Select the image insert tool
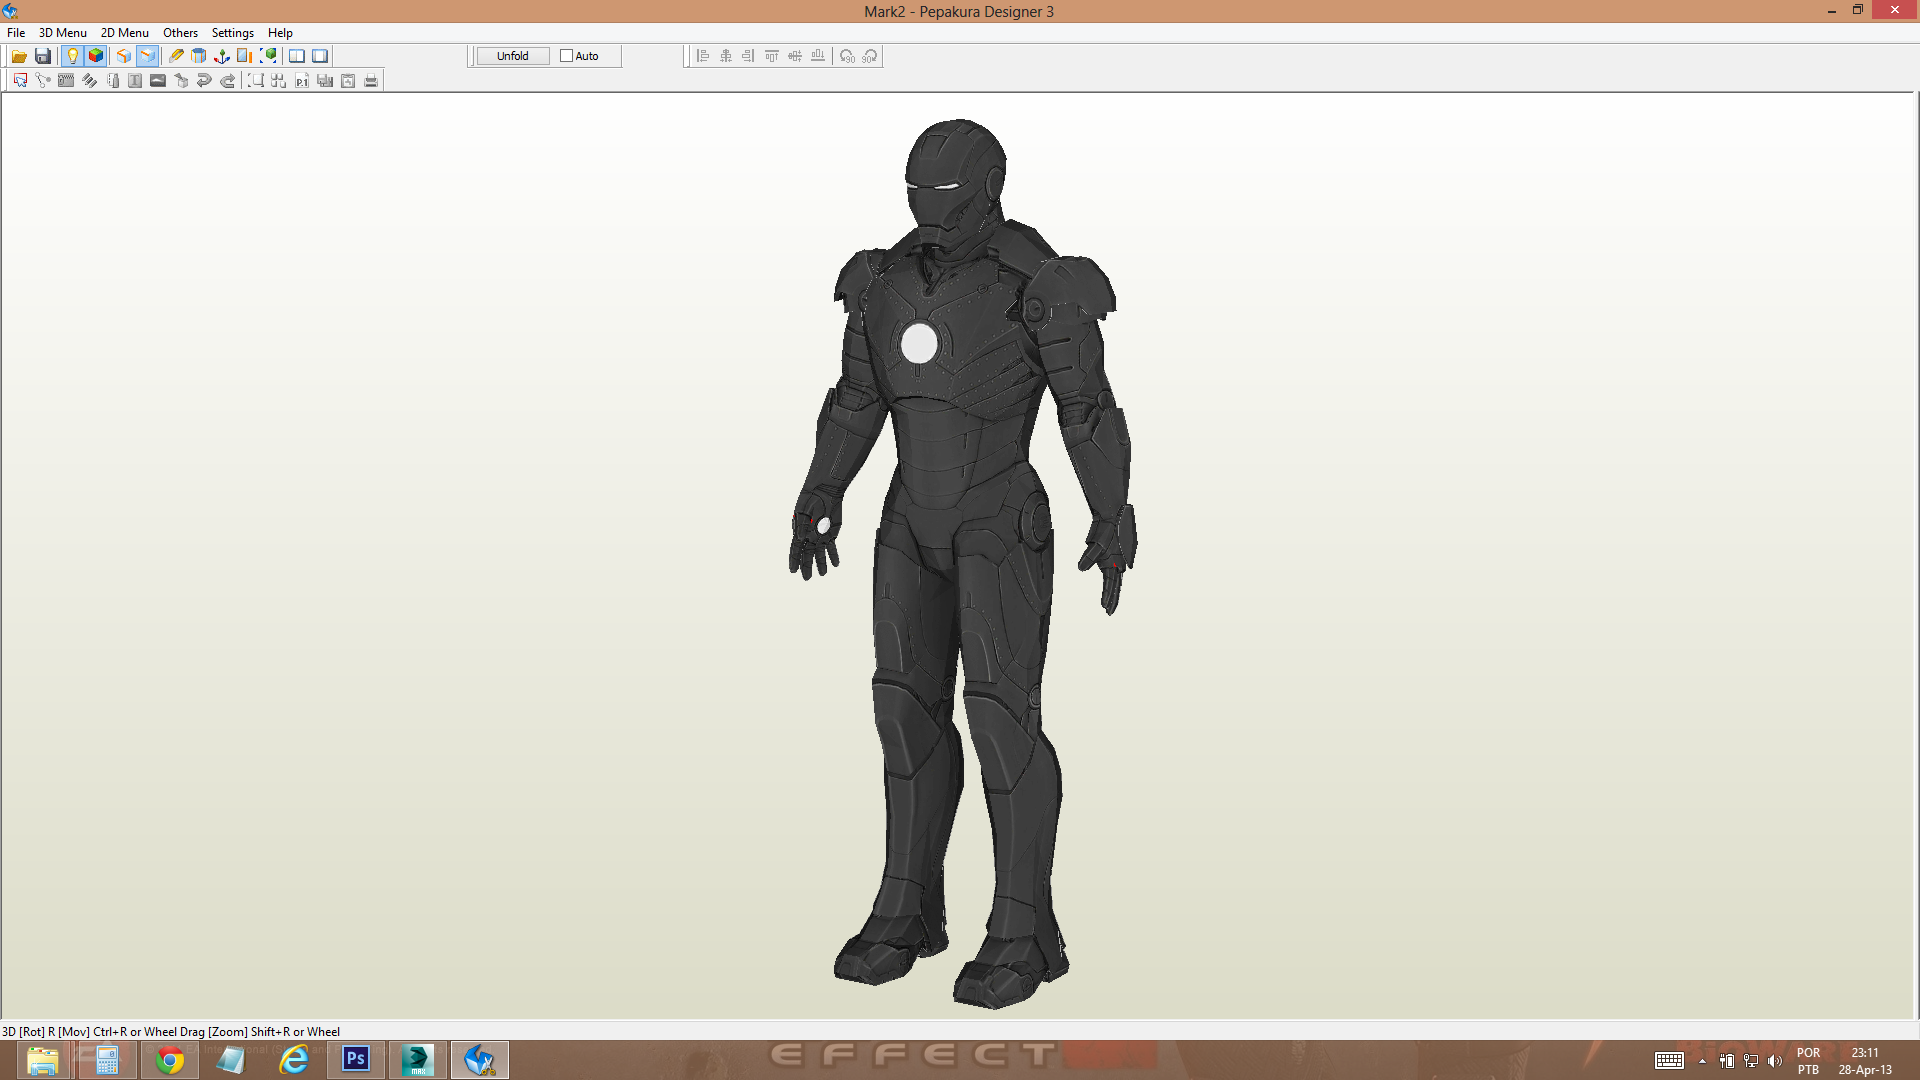The width and height of the screenshot is (1920, 1080). 158,81
